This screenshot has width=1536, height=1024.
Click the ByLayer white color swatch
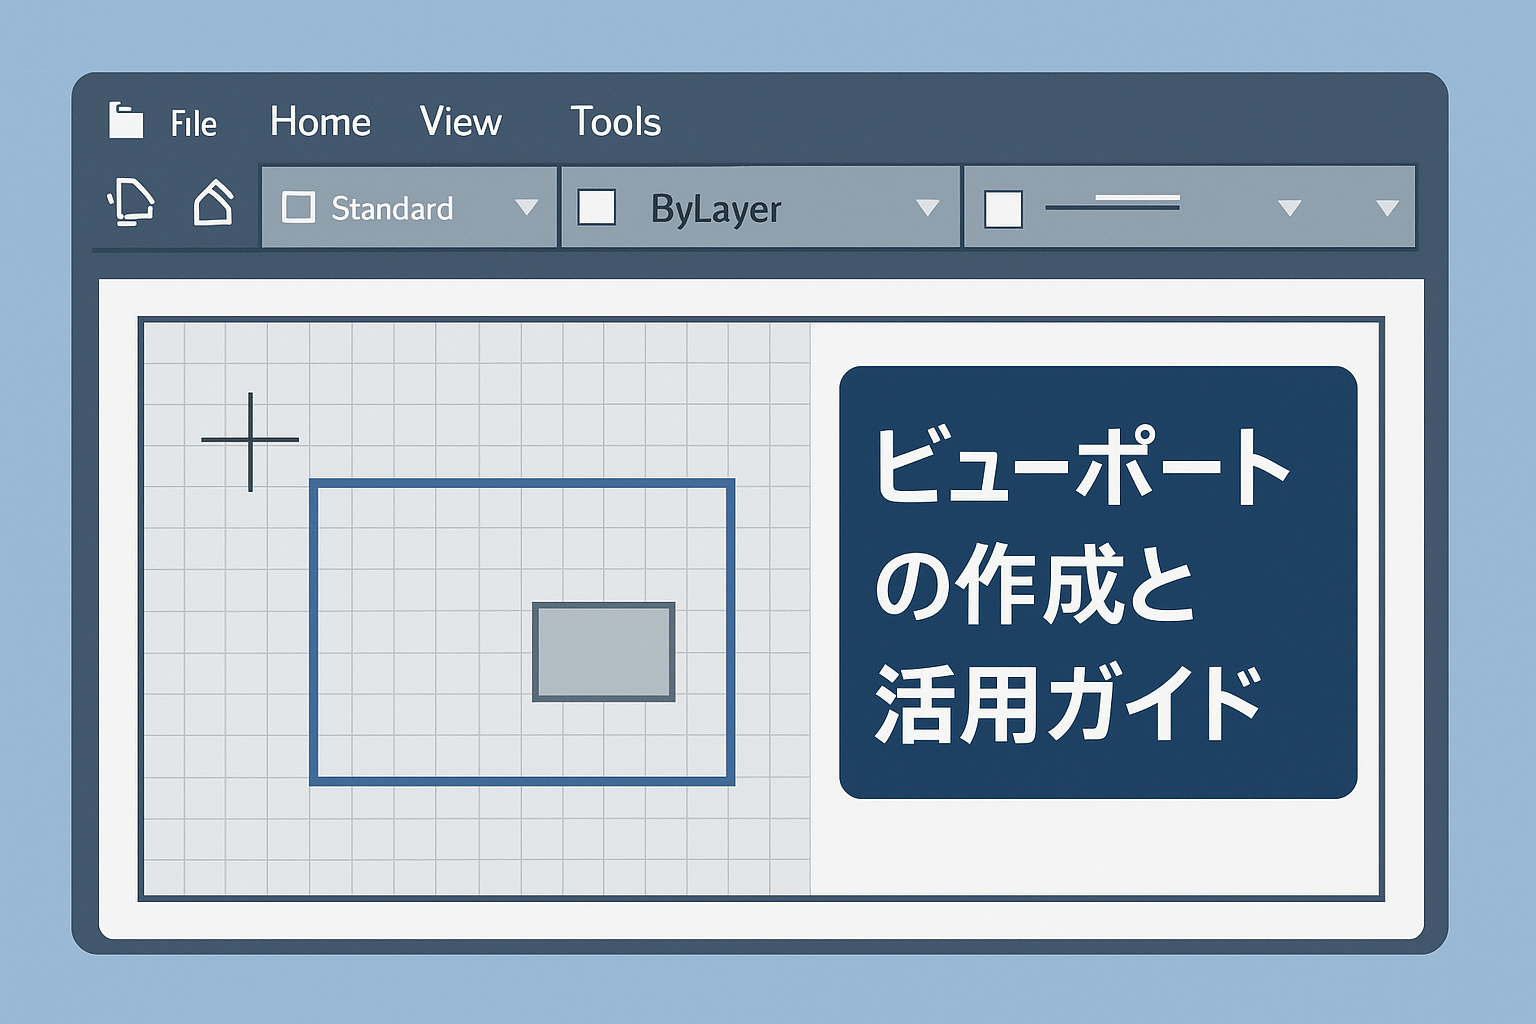pos(598,208)
